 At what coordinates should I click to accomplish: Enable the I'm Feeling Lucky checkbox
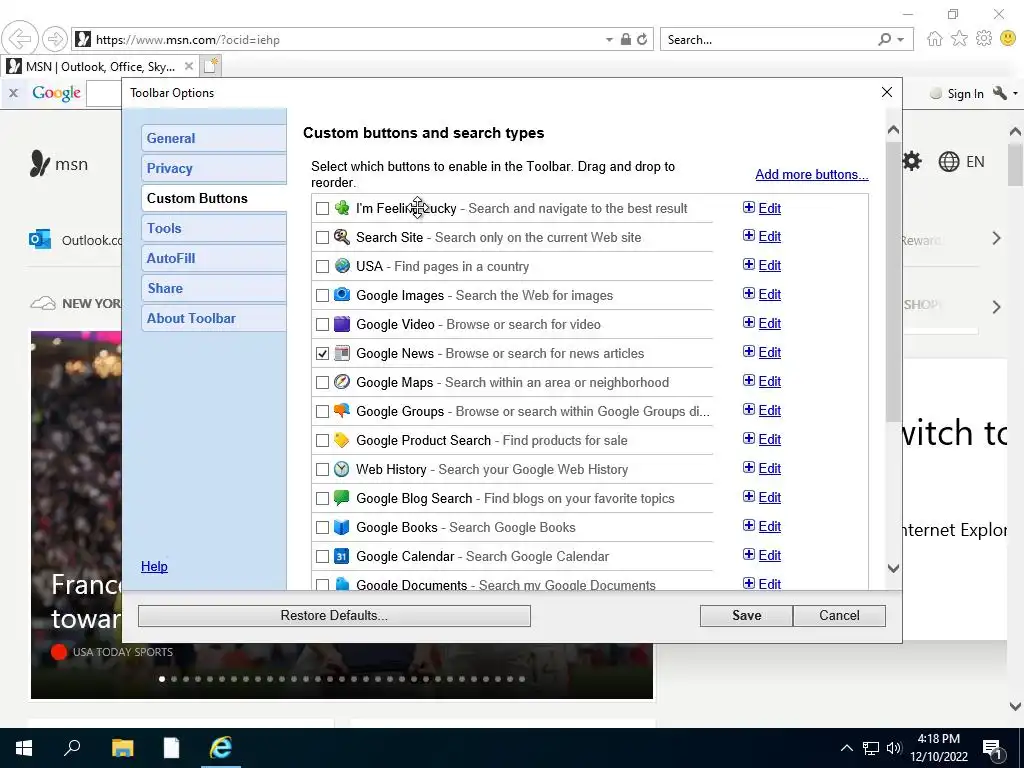tap(322, 208)
